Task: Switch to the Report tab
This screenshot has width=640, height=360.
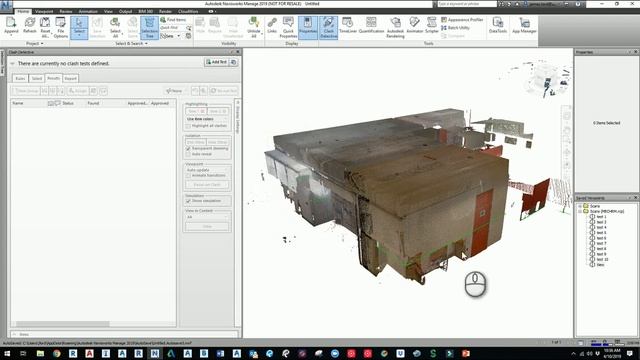Action: [x=71, y=78]
